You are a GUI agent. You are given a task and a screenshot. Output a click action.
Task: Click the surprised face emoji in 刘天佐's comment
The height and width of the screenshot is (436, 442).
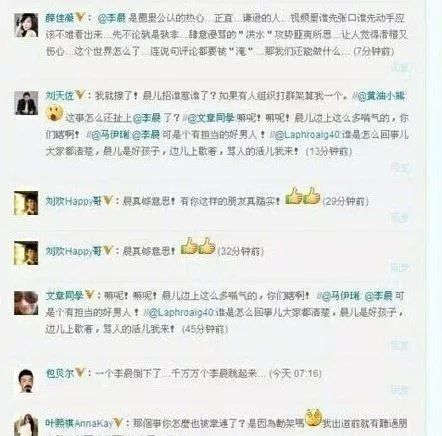(54, 112)
